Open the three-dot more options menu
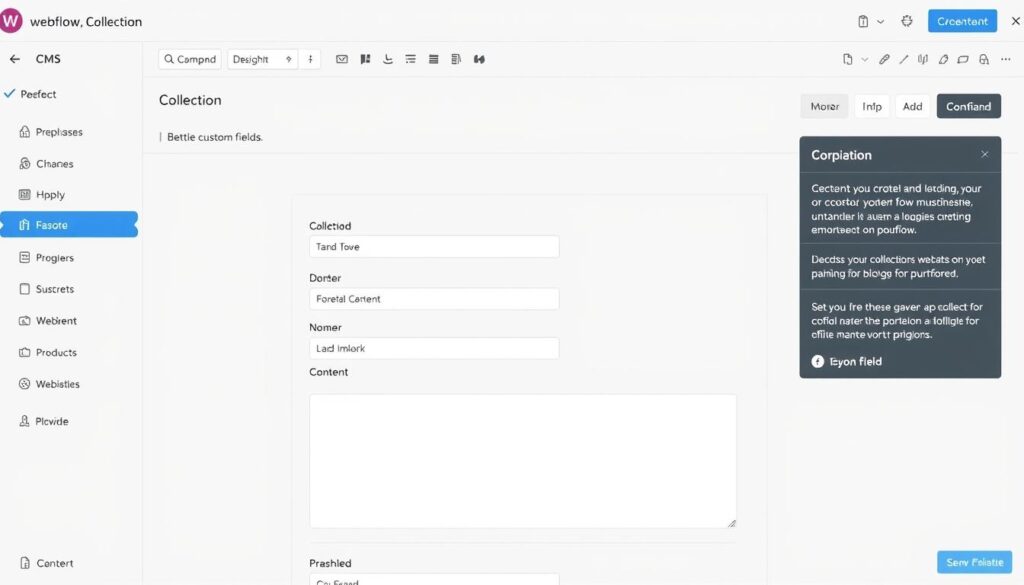The image size is (1024, 585). coord(1005,59)
